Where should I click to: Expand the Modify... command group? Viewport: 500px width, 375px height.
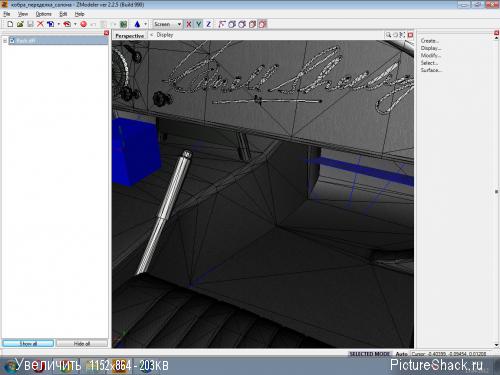430,55
